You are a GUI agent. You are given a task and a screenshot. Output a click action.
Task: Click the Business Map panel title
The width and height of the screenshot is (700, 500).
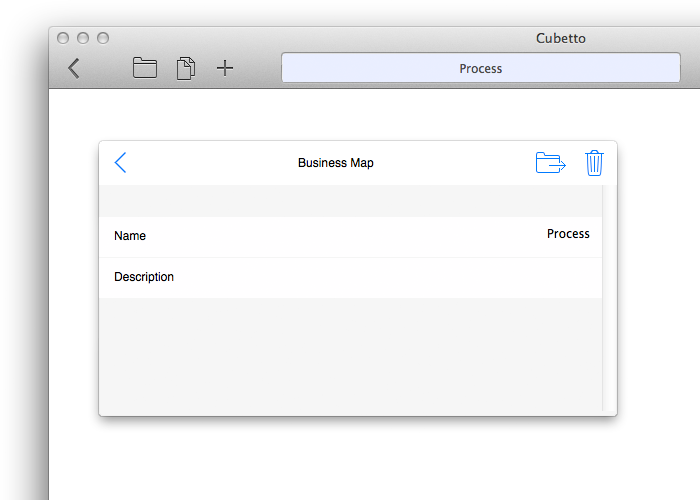click(336, 163)
